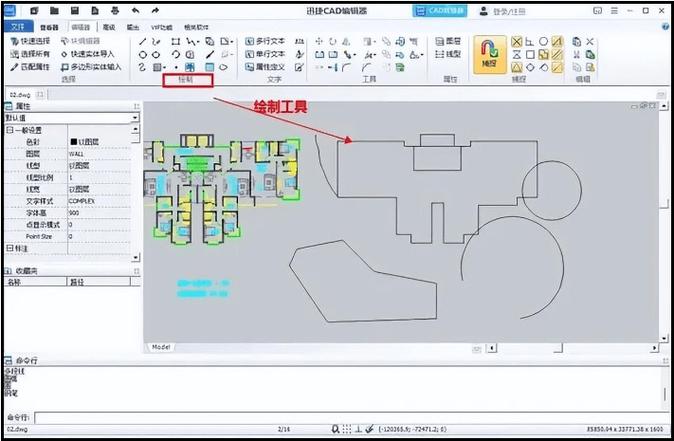The image size is (674, 441).
Task: Click the Undo arrow
Action: 135,11
